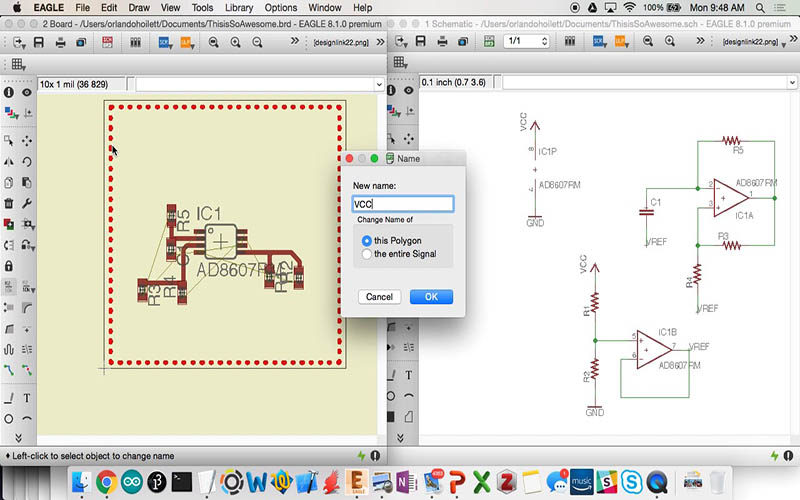The image size is (800, 500).
Task: Select the Arc tool in Board window
Action: pyautogui.click(x=27, y=419)
